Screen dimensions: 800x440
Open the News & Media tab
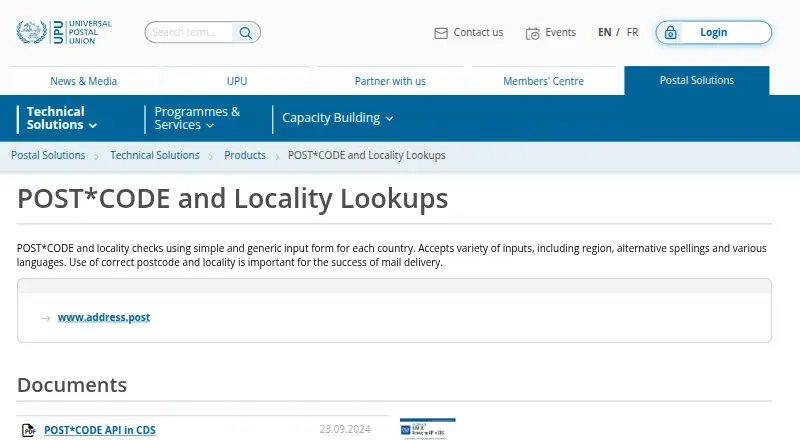pos(84,81)
